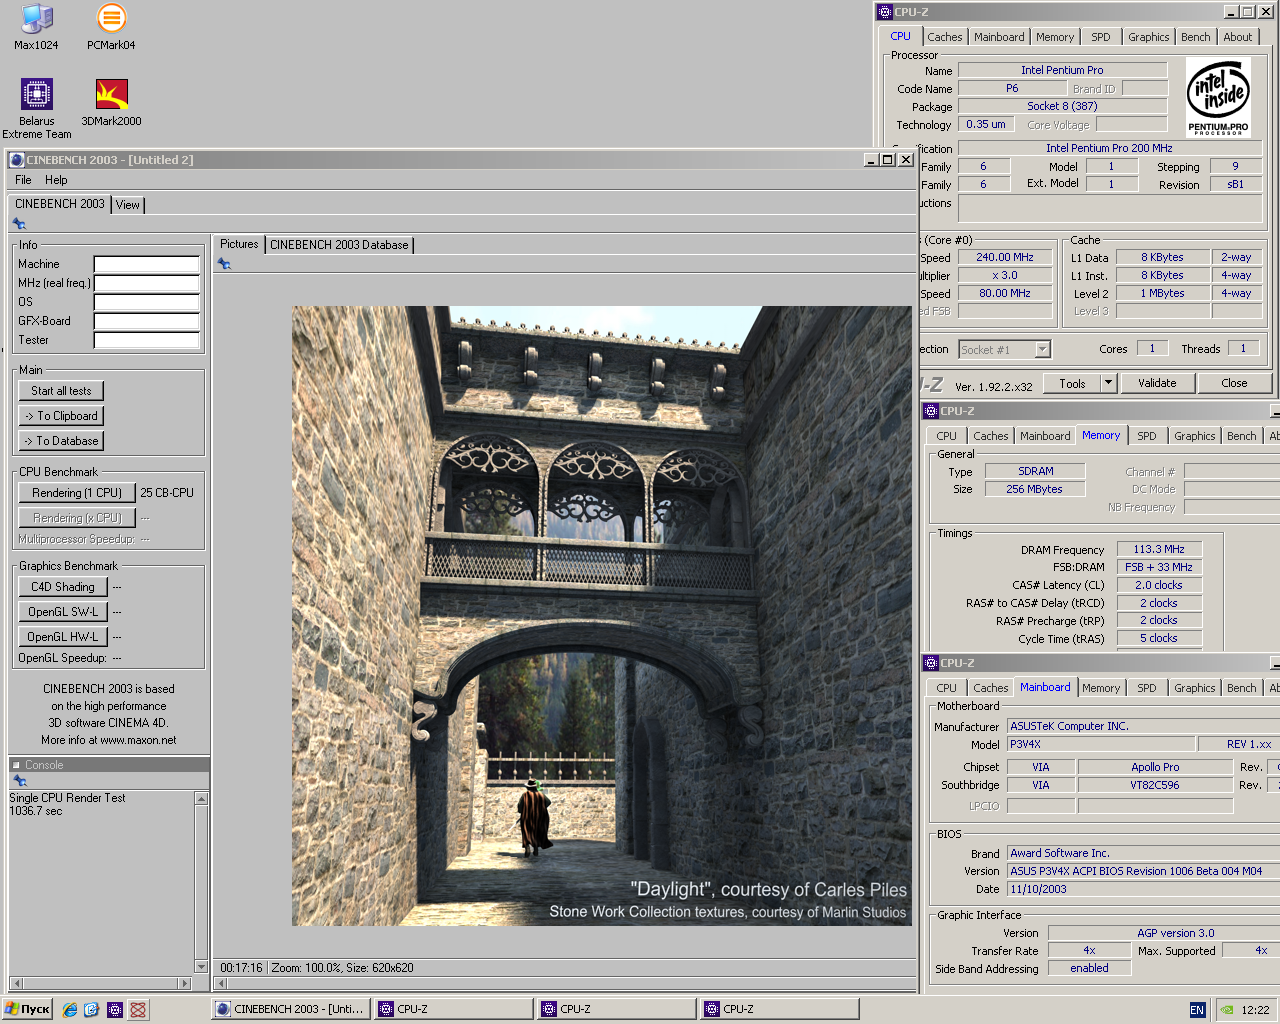Select the CINEBENCH 2003 tab

click(60, 204)
